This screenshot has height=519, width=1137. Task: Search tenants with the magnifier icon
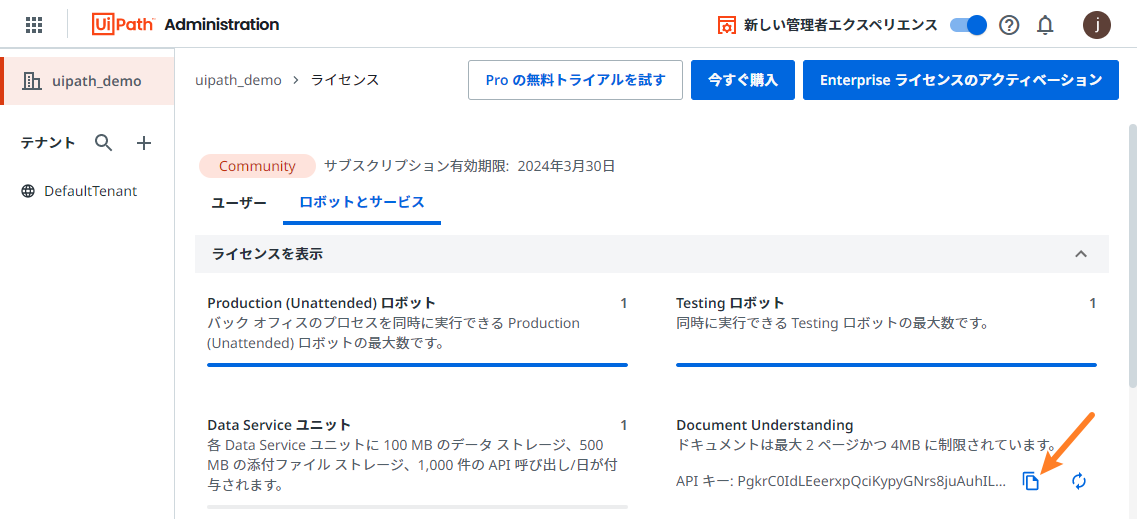[104, 143]
